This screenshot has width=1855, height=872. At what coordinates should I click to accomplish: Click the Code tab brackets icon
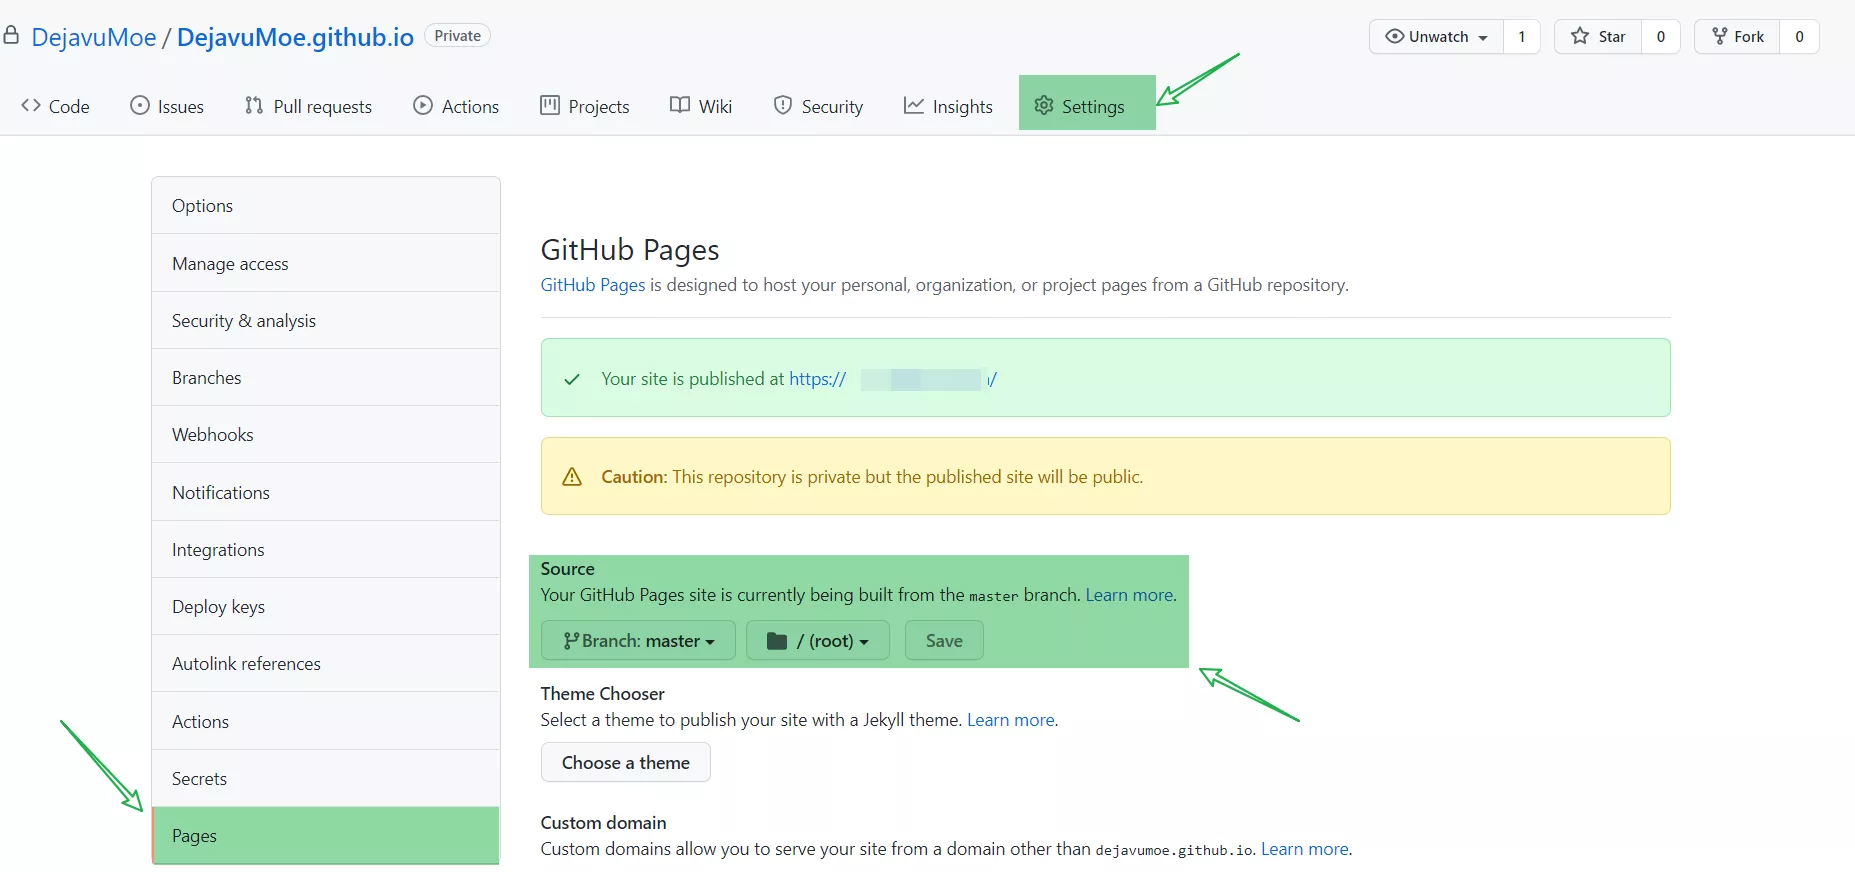[x=31, y=106]
